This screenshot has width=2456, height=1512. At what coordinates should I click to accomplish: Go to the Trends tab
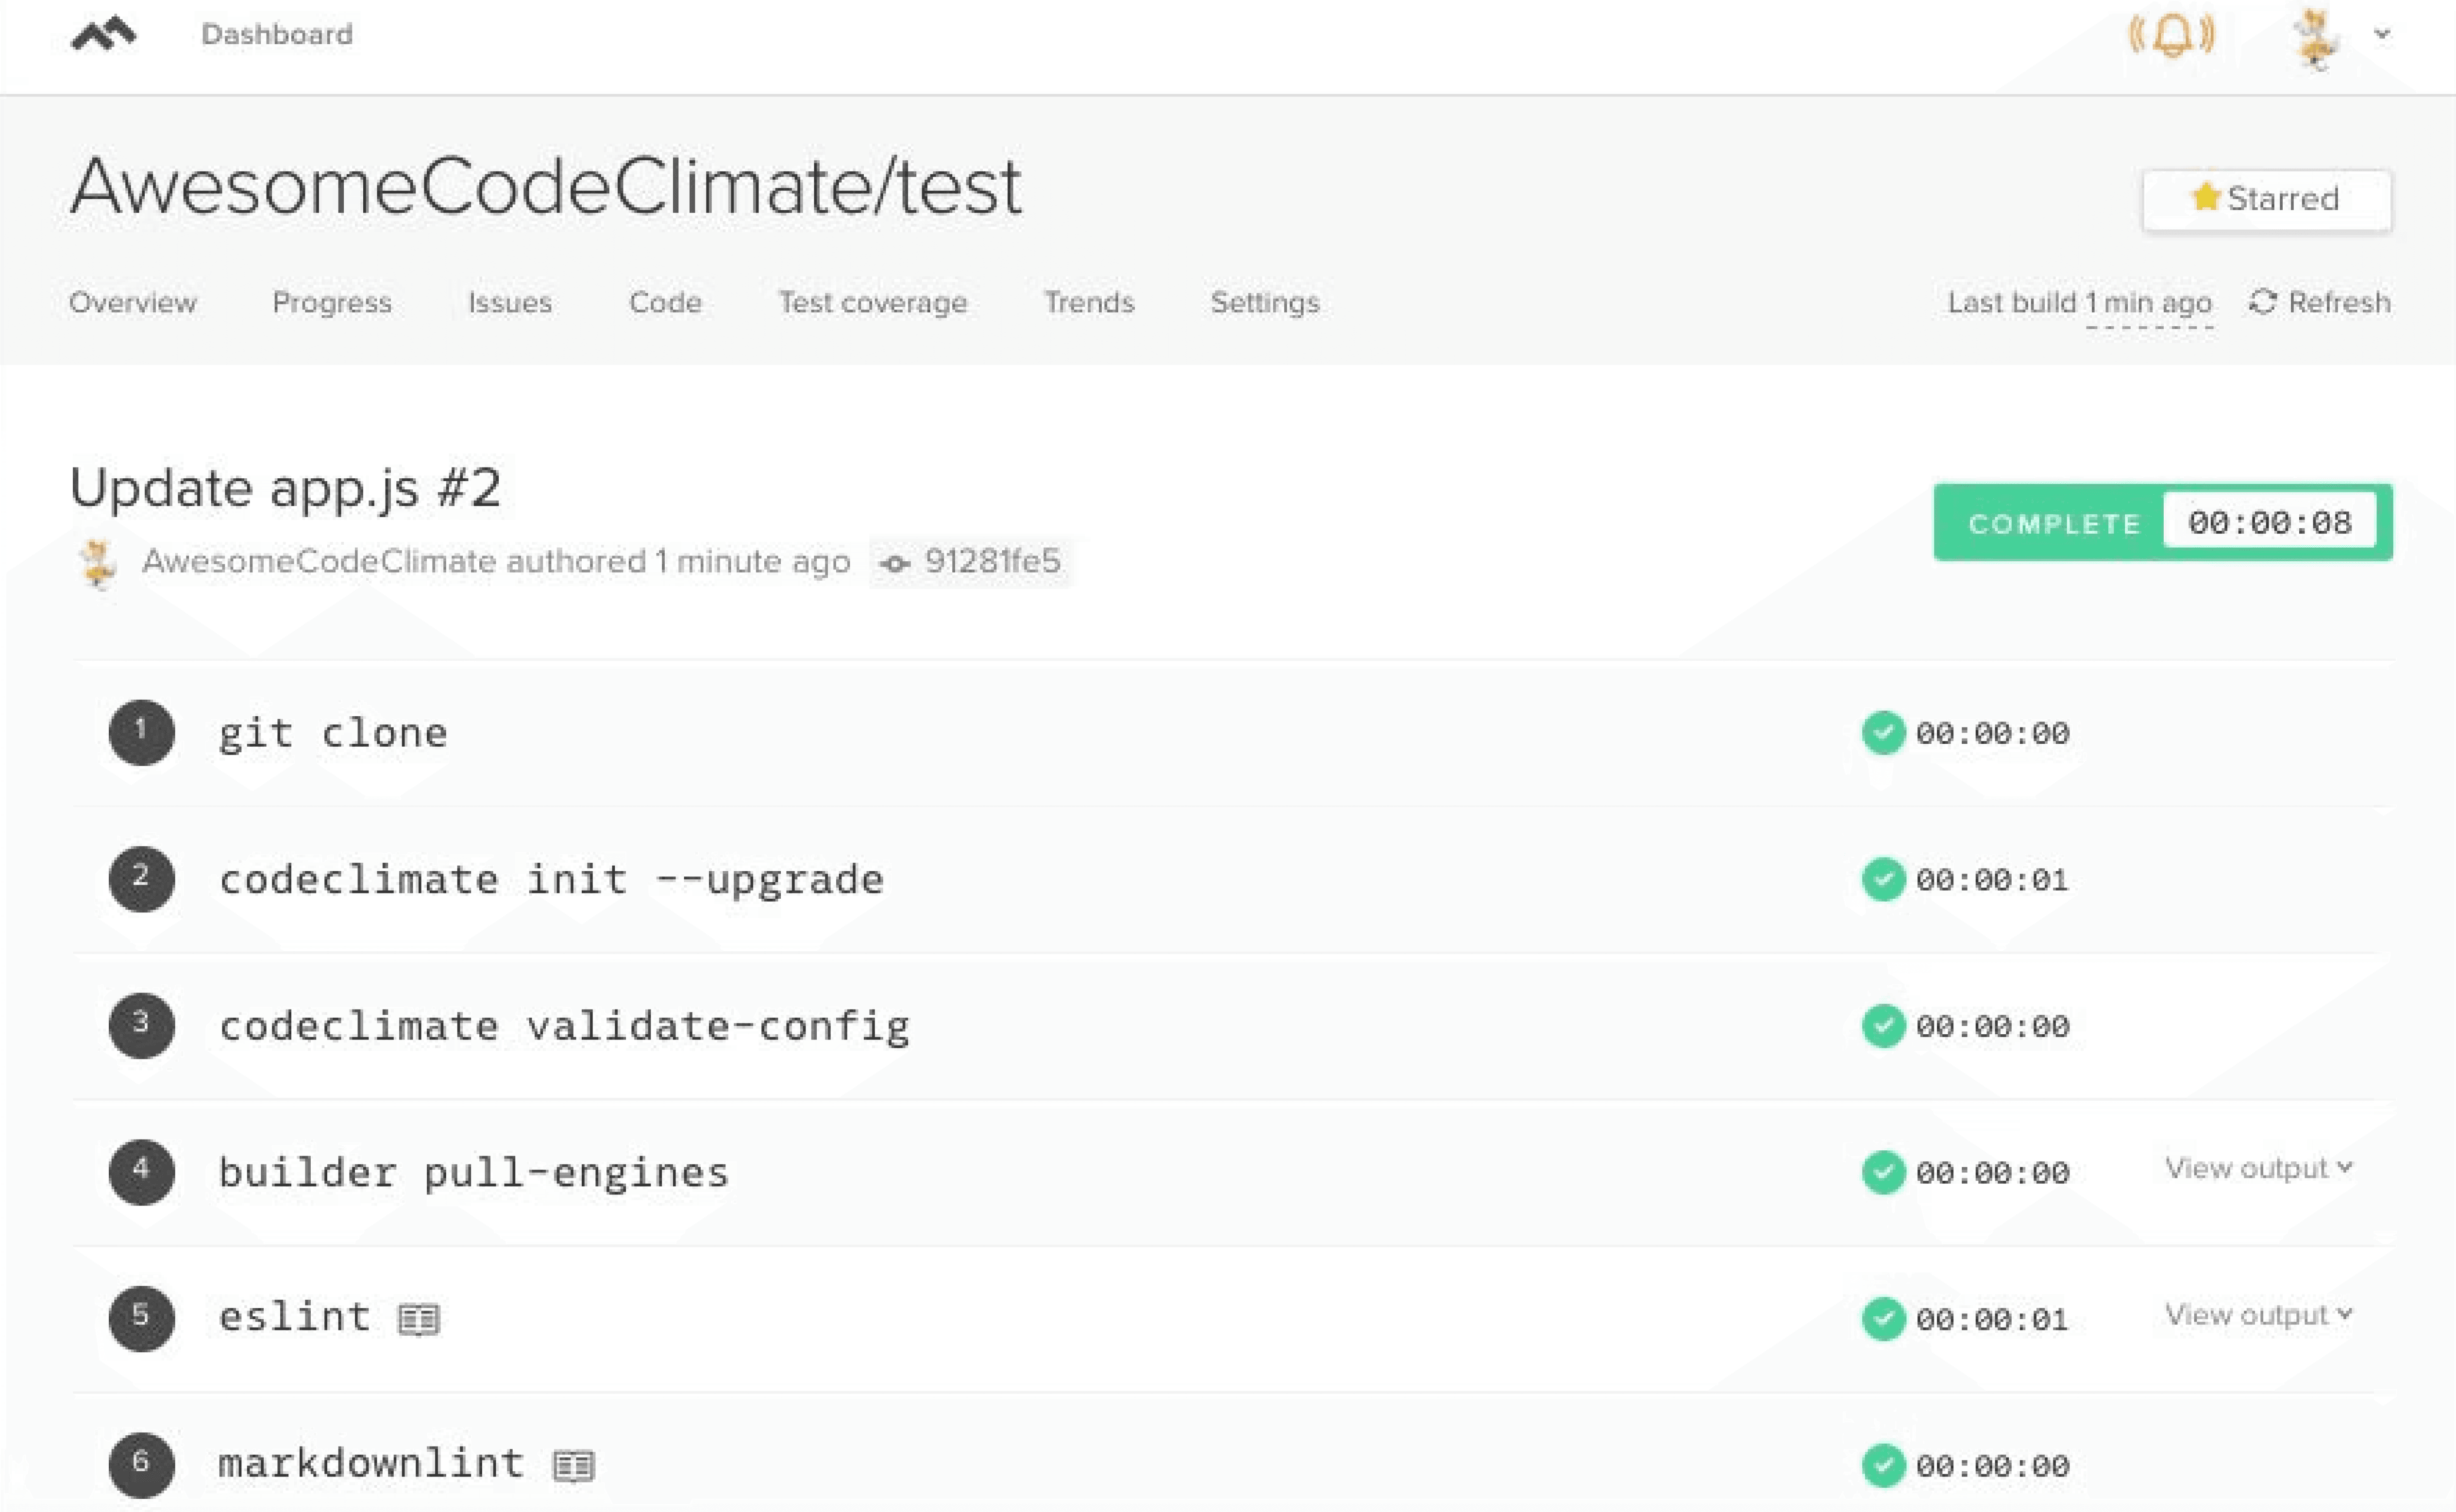coord(1089,302)
